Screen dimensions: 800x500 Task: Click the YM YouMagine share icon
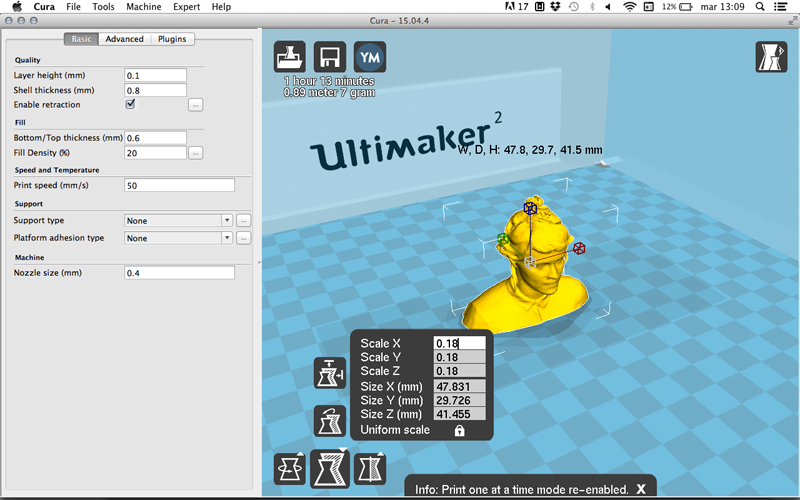coord(369,57)
